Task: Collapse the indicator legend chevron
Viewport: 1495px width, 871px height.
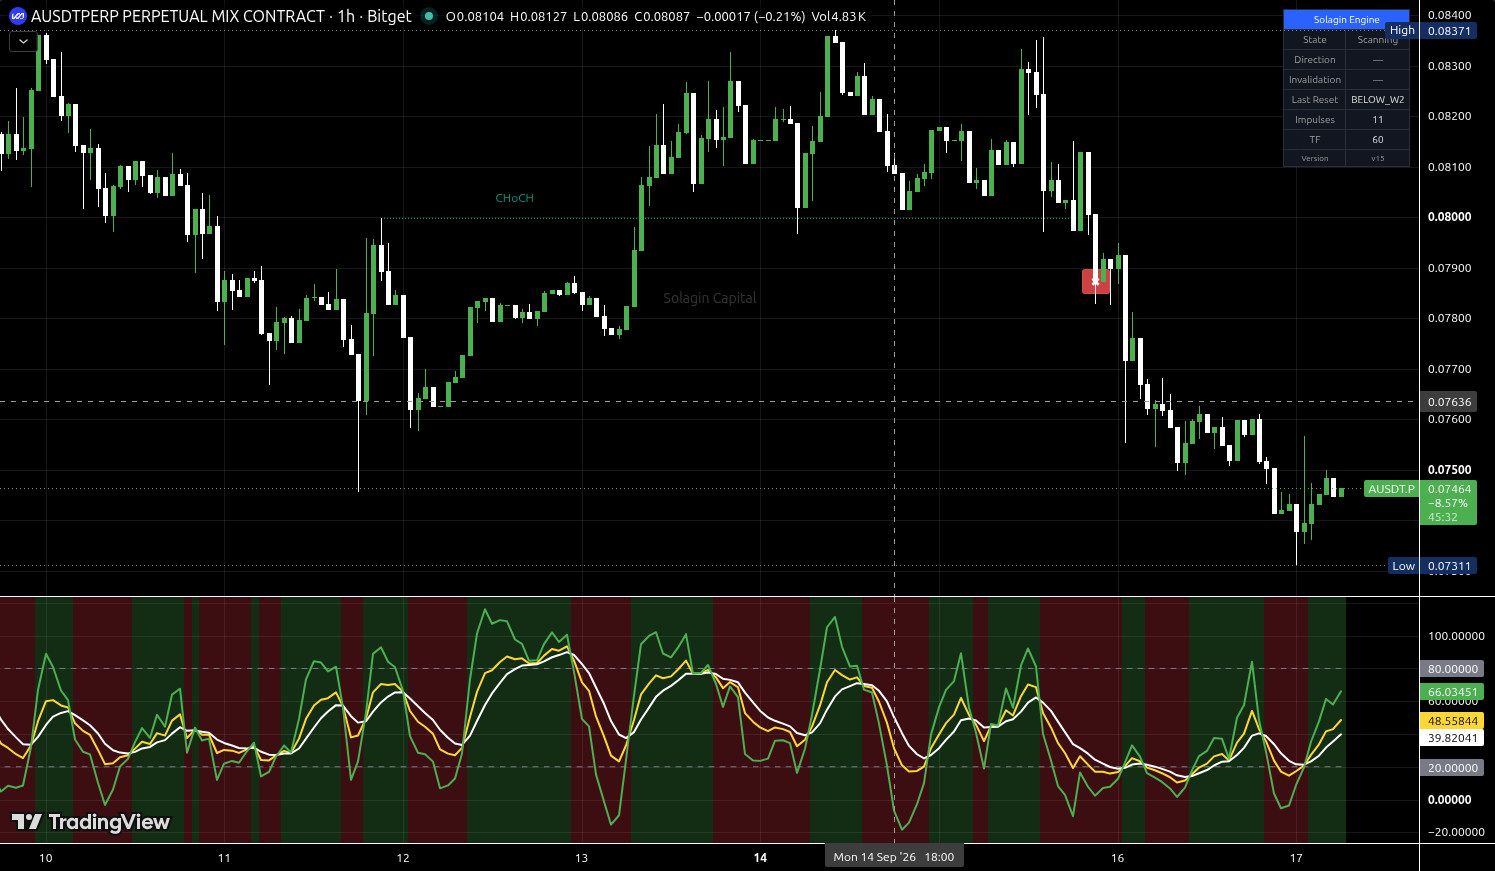Action: coord(23,42)
